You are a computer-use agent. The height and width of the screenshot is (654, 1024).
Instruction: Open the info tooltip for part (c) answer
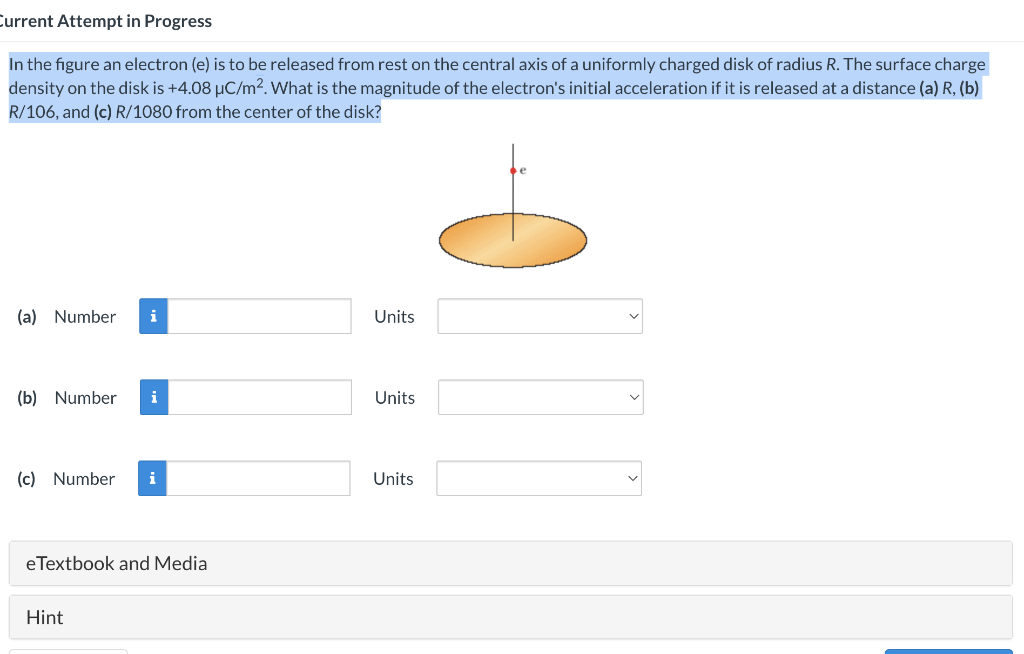152,478
